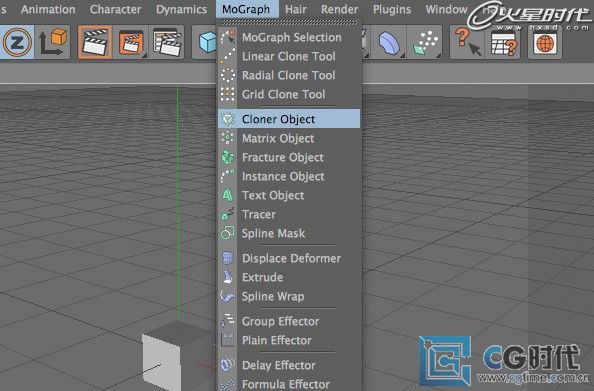The width and height of the screenshot is (594, 391).
Task: Click the Render View clapperboard icon
Action: 95,42
